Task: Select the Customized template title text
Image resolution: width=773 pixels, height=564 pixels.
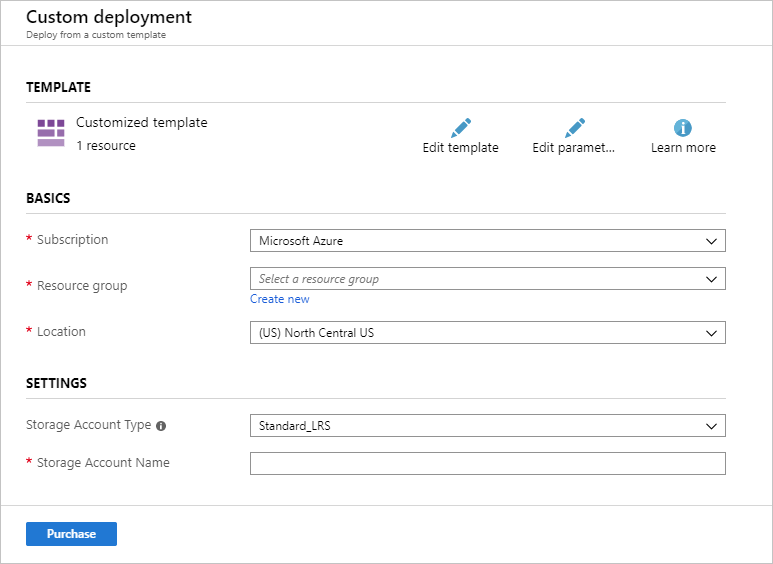Action: point(141,122)
